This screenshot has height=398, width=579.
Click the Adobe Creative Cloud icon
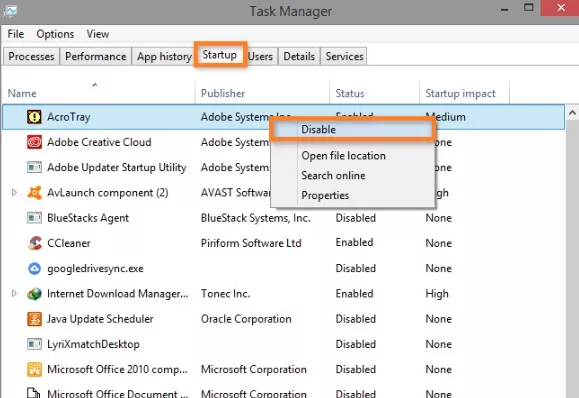[34, 142]
